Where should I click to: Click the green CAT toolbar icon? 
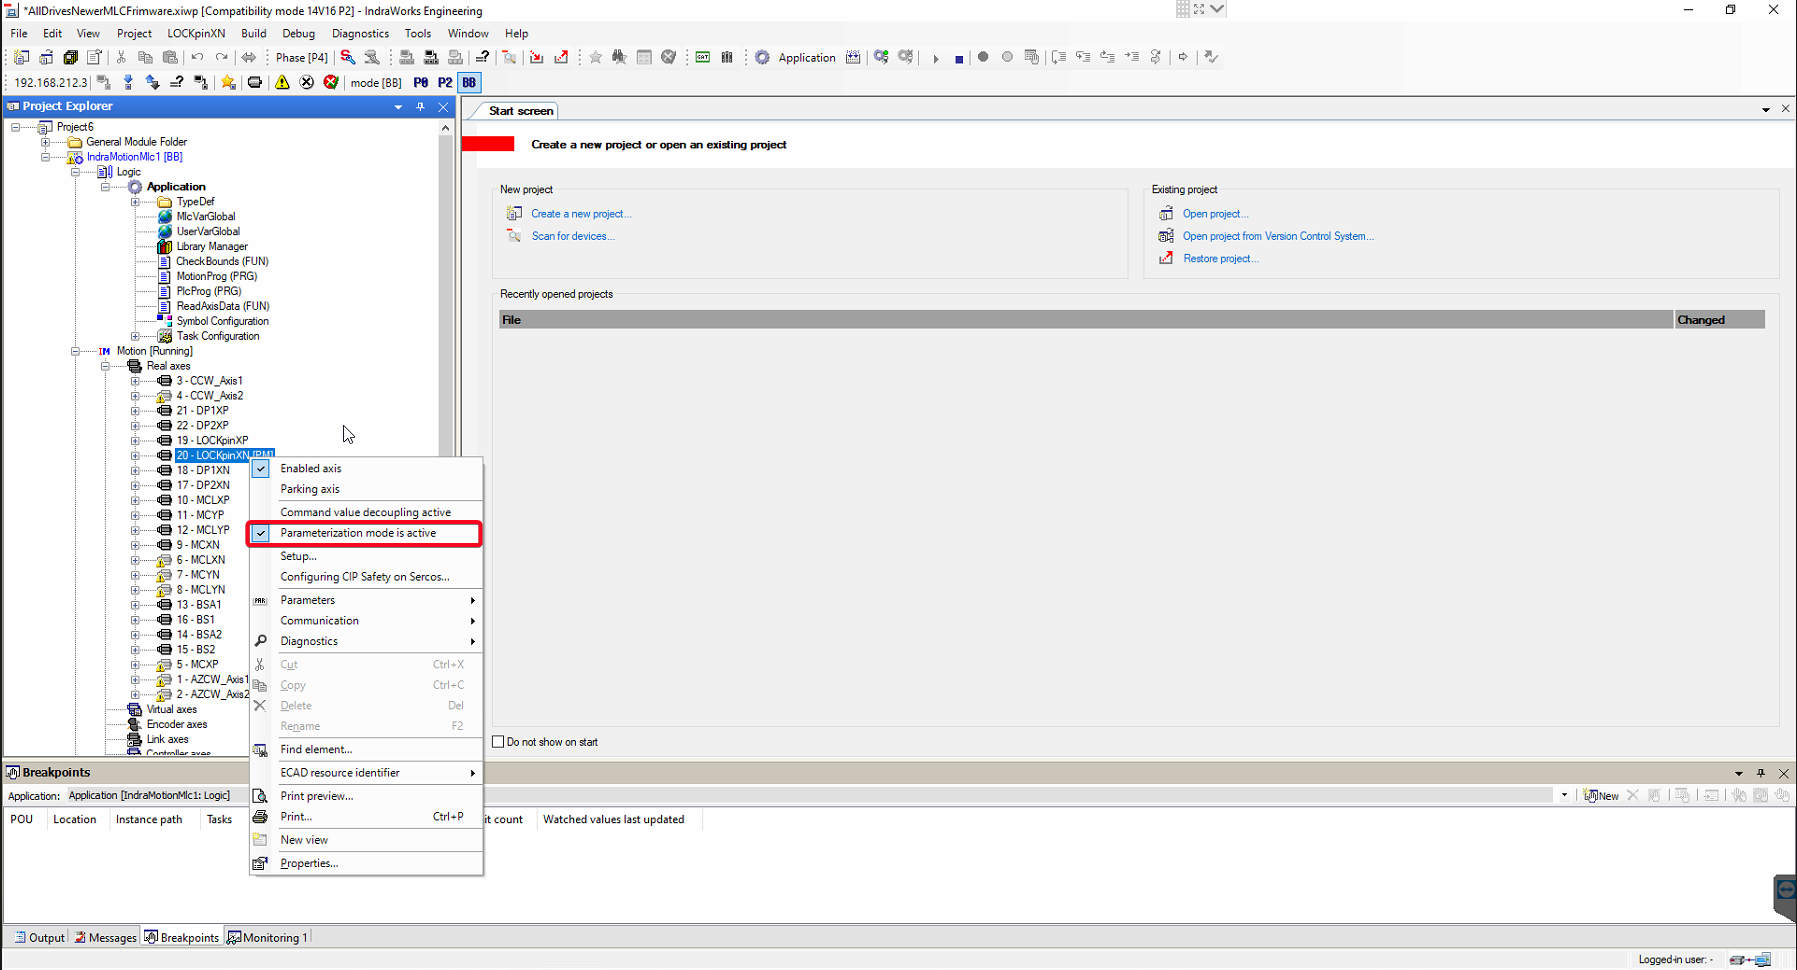tap(703, 58)
